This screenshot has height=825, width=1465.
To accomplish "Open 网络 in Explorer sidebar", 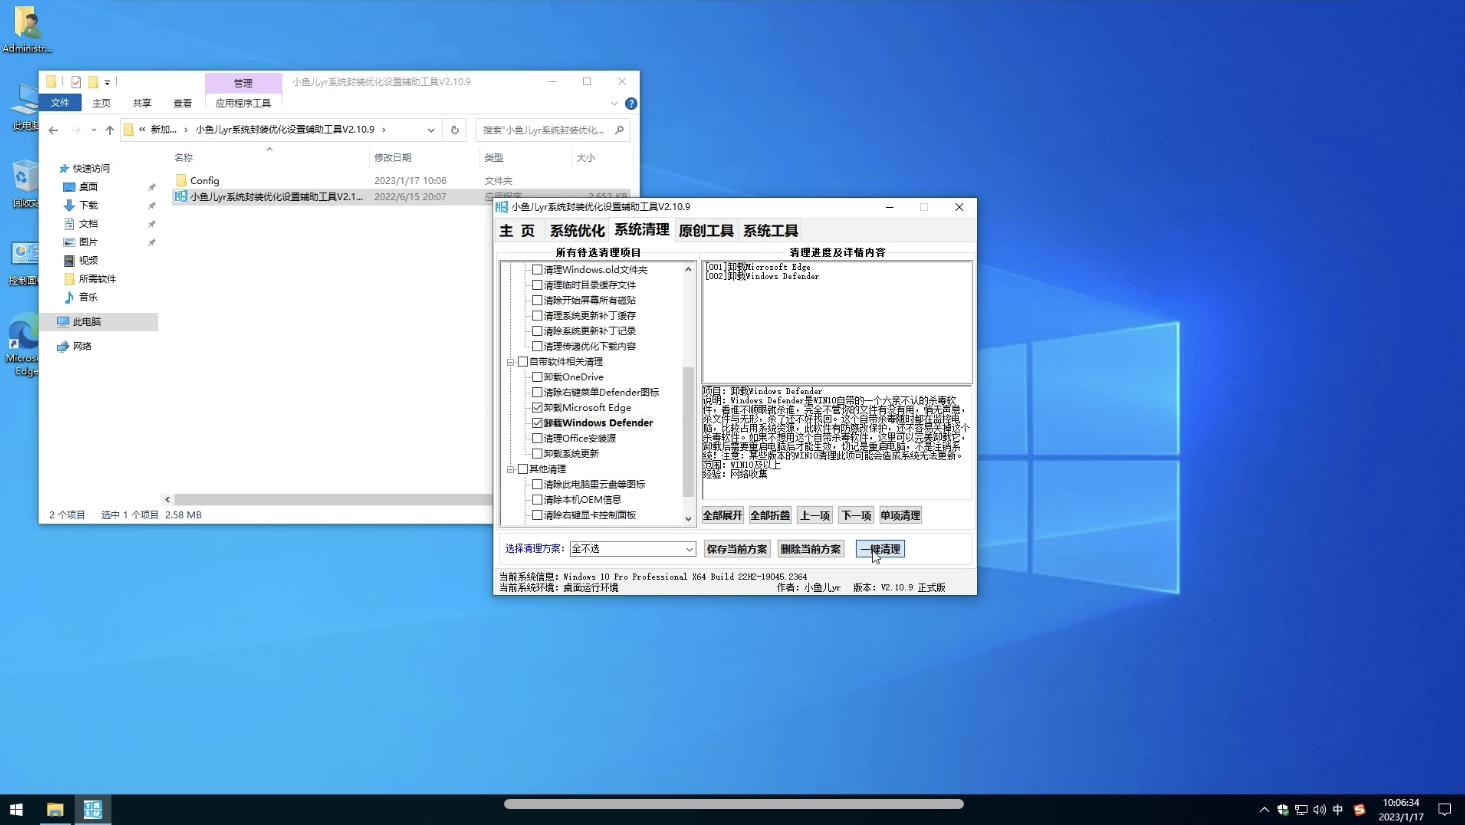I will pos(81,346).
